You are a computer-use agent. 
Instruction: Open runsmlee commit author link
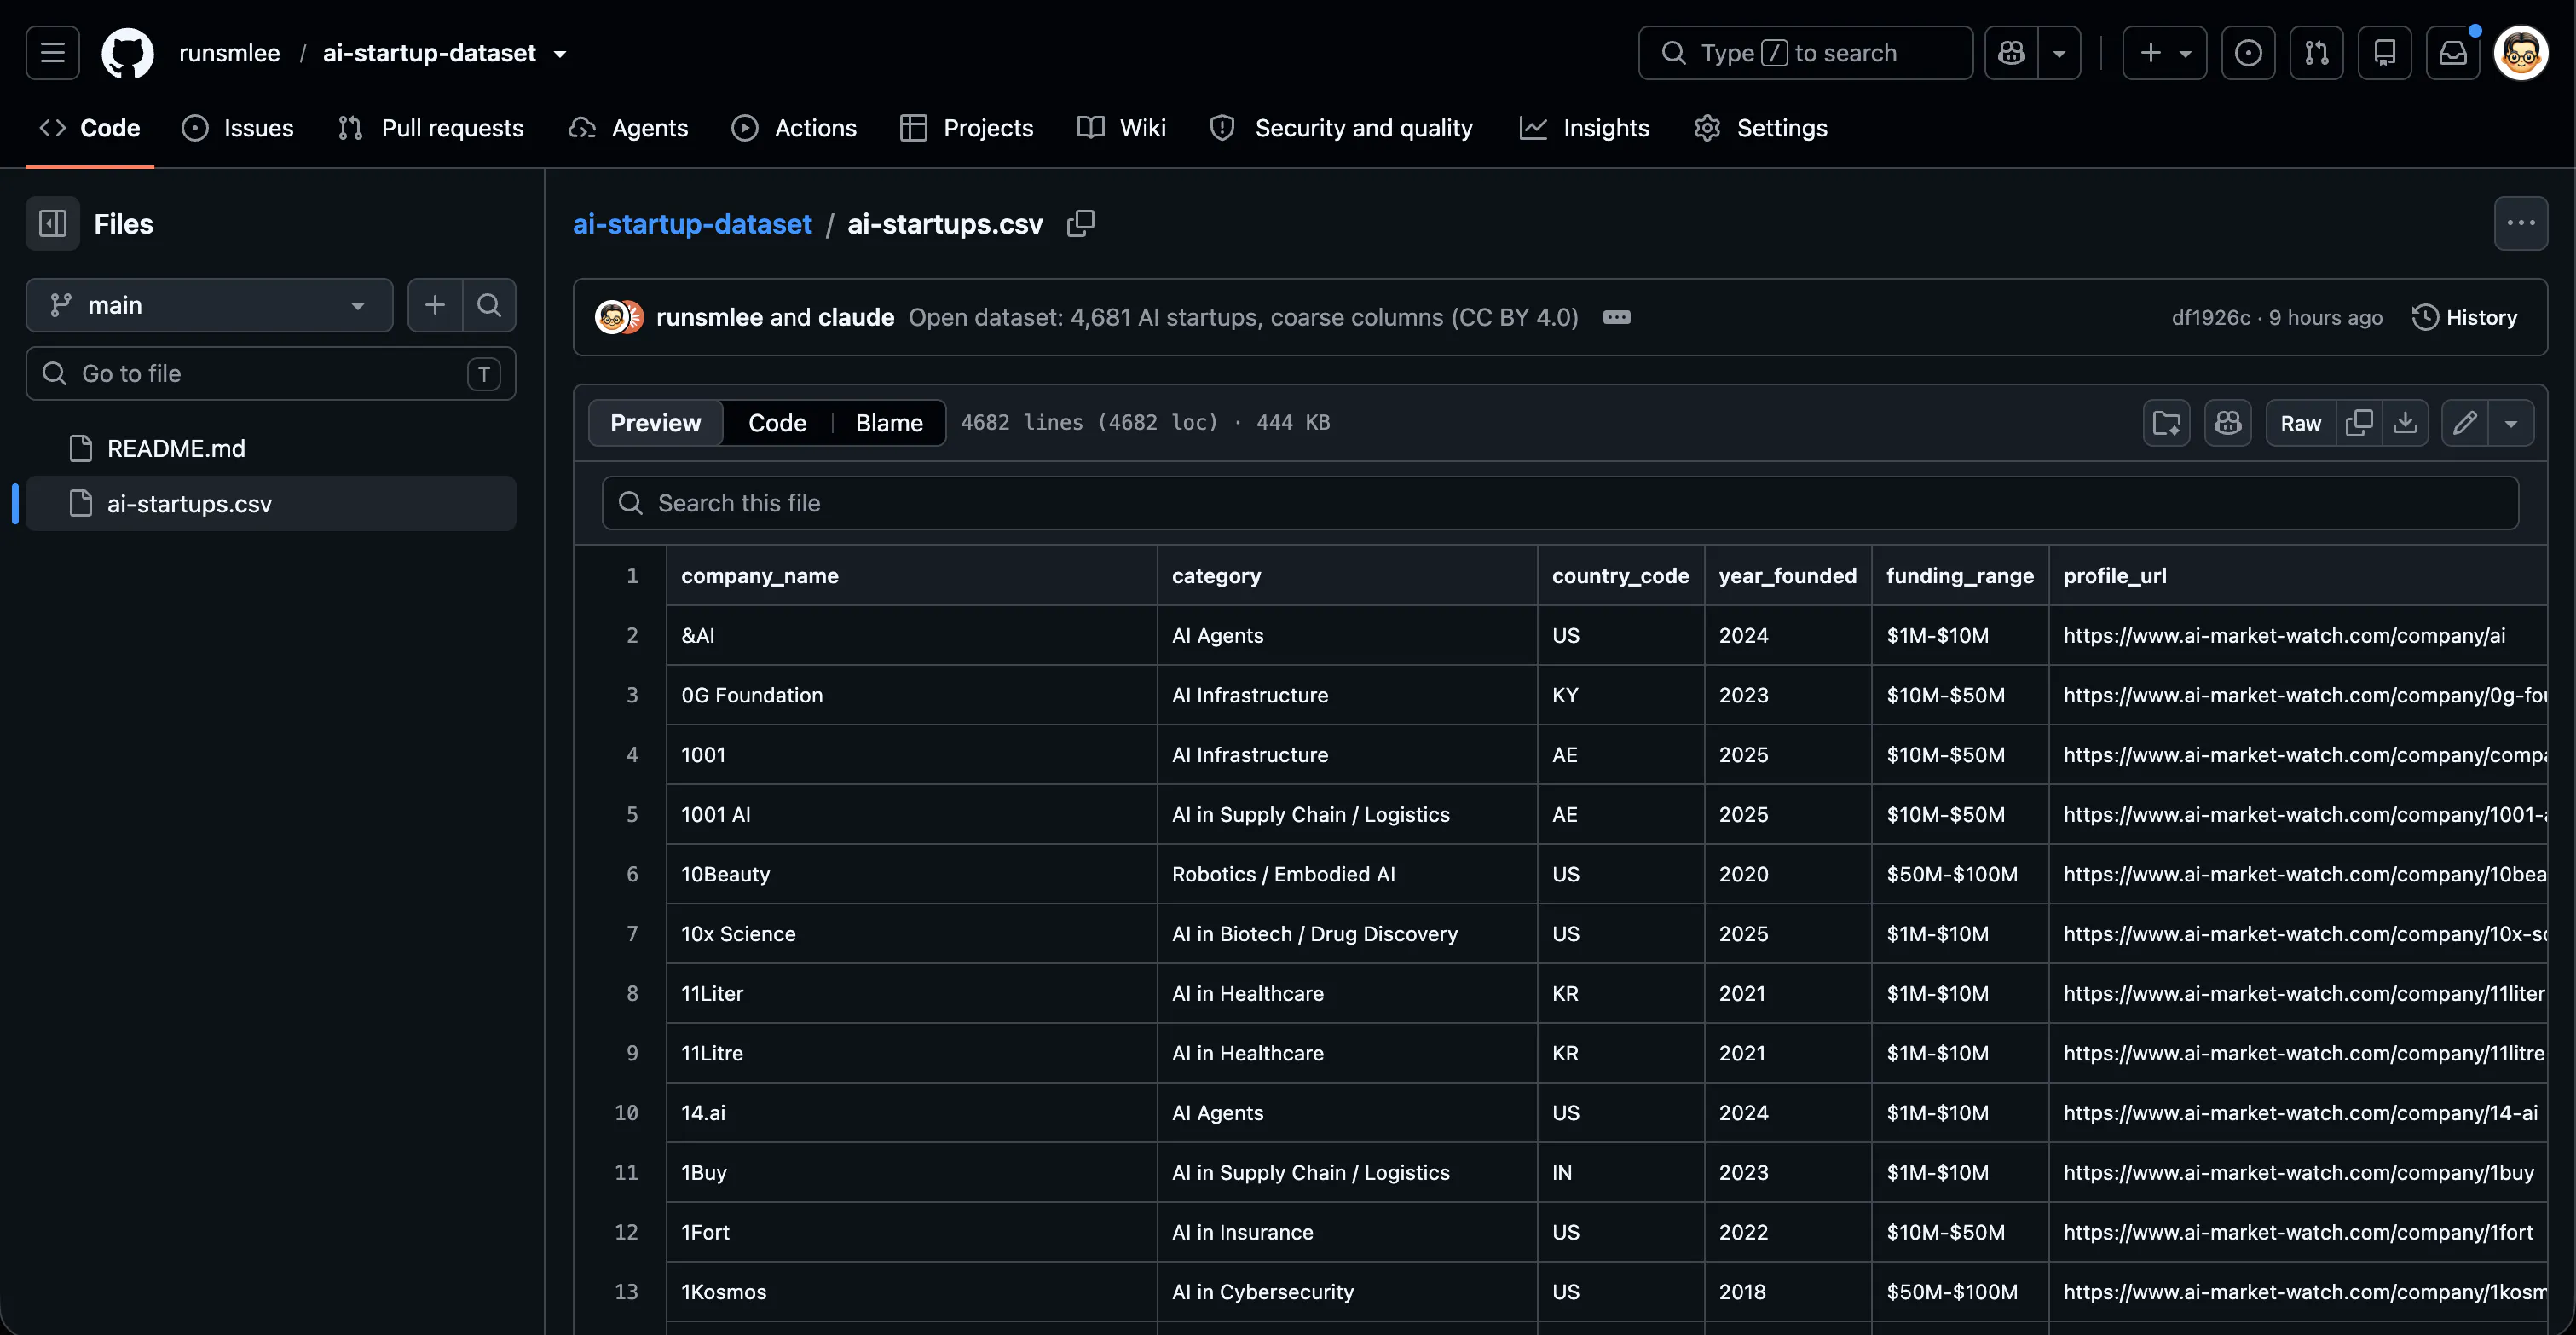(x=709, y=317)
